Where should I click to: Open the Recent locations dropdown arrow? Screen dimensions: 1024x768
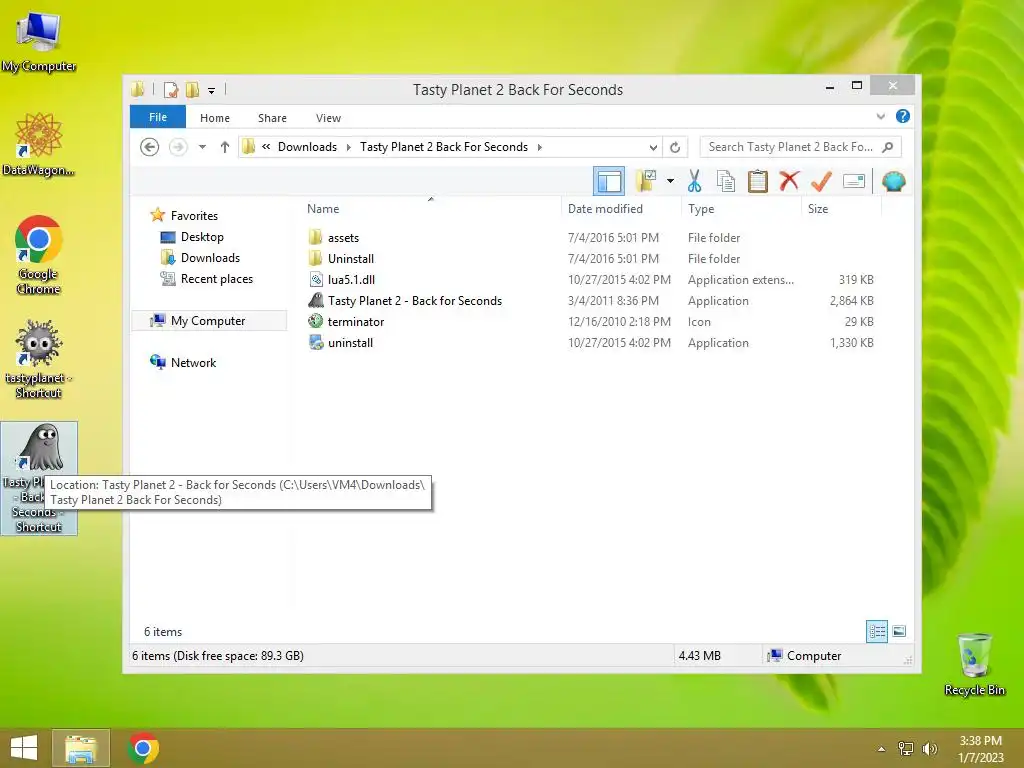[x=202, y=147]
